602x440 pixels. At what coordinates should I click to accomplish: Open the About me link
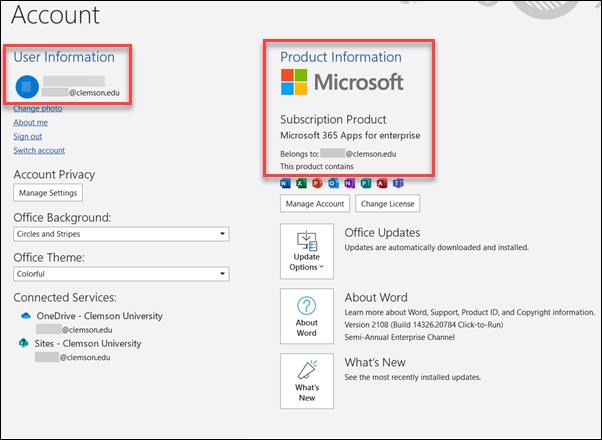tap(31, 122)
